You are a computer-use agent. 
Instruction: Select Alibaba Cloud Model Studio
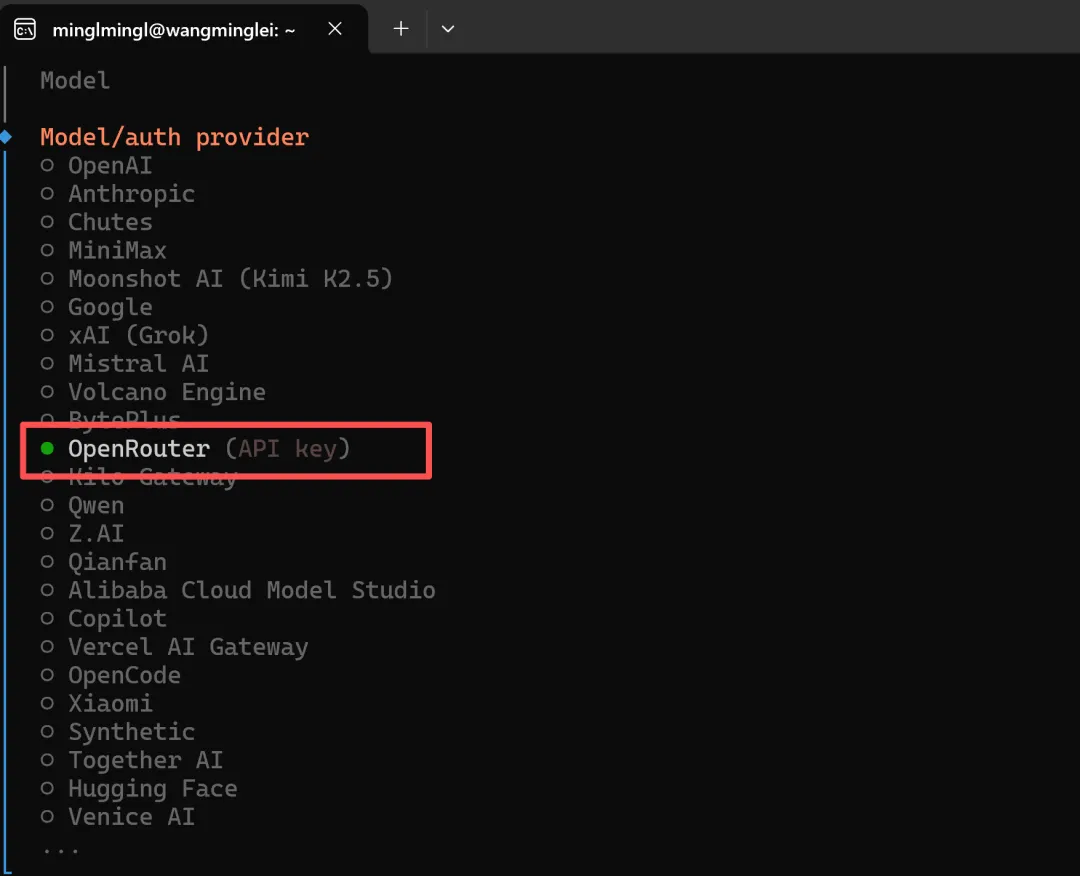(238, 590)
